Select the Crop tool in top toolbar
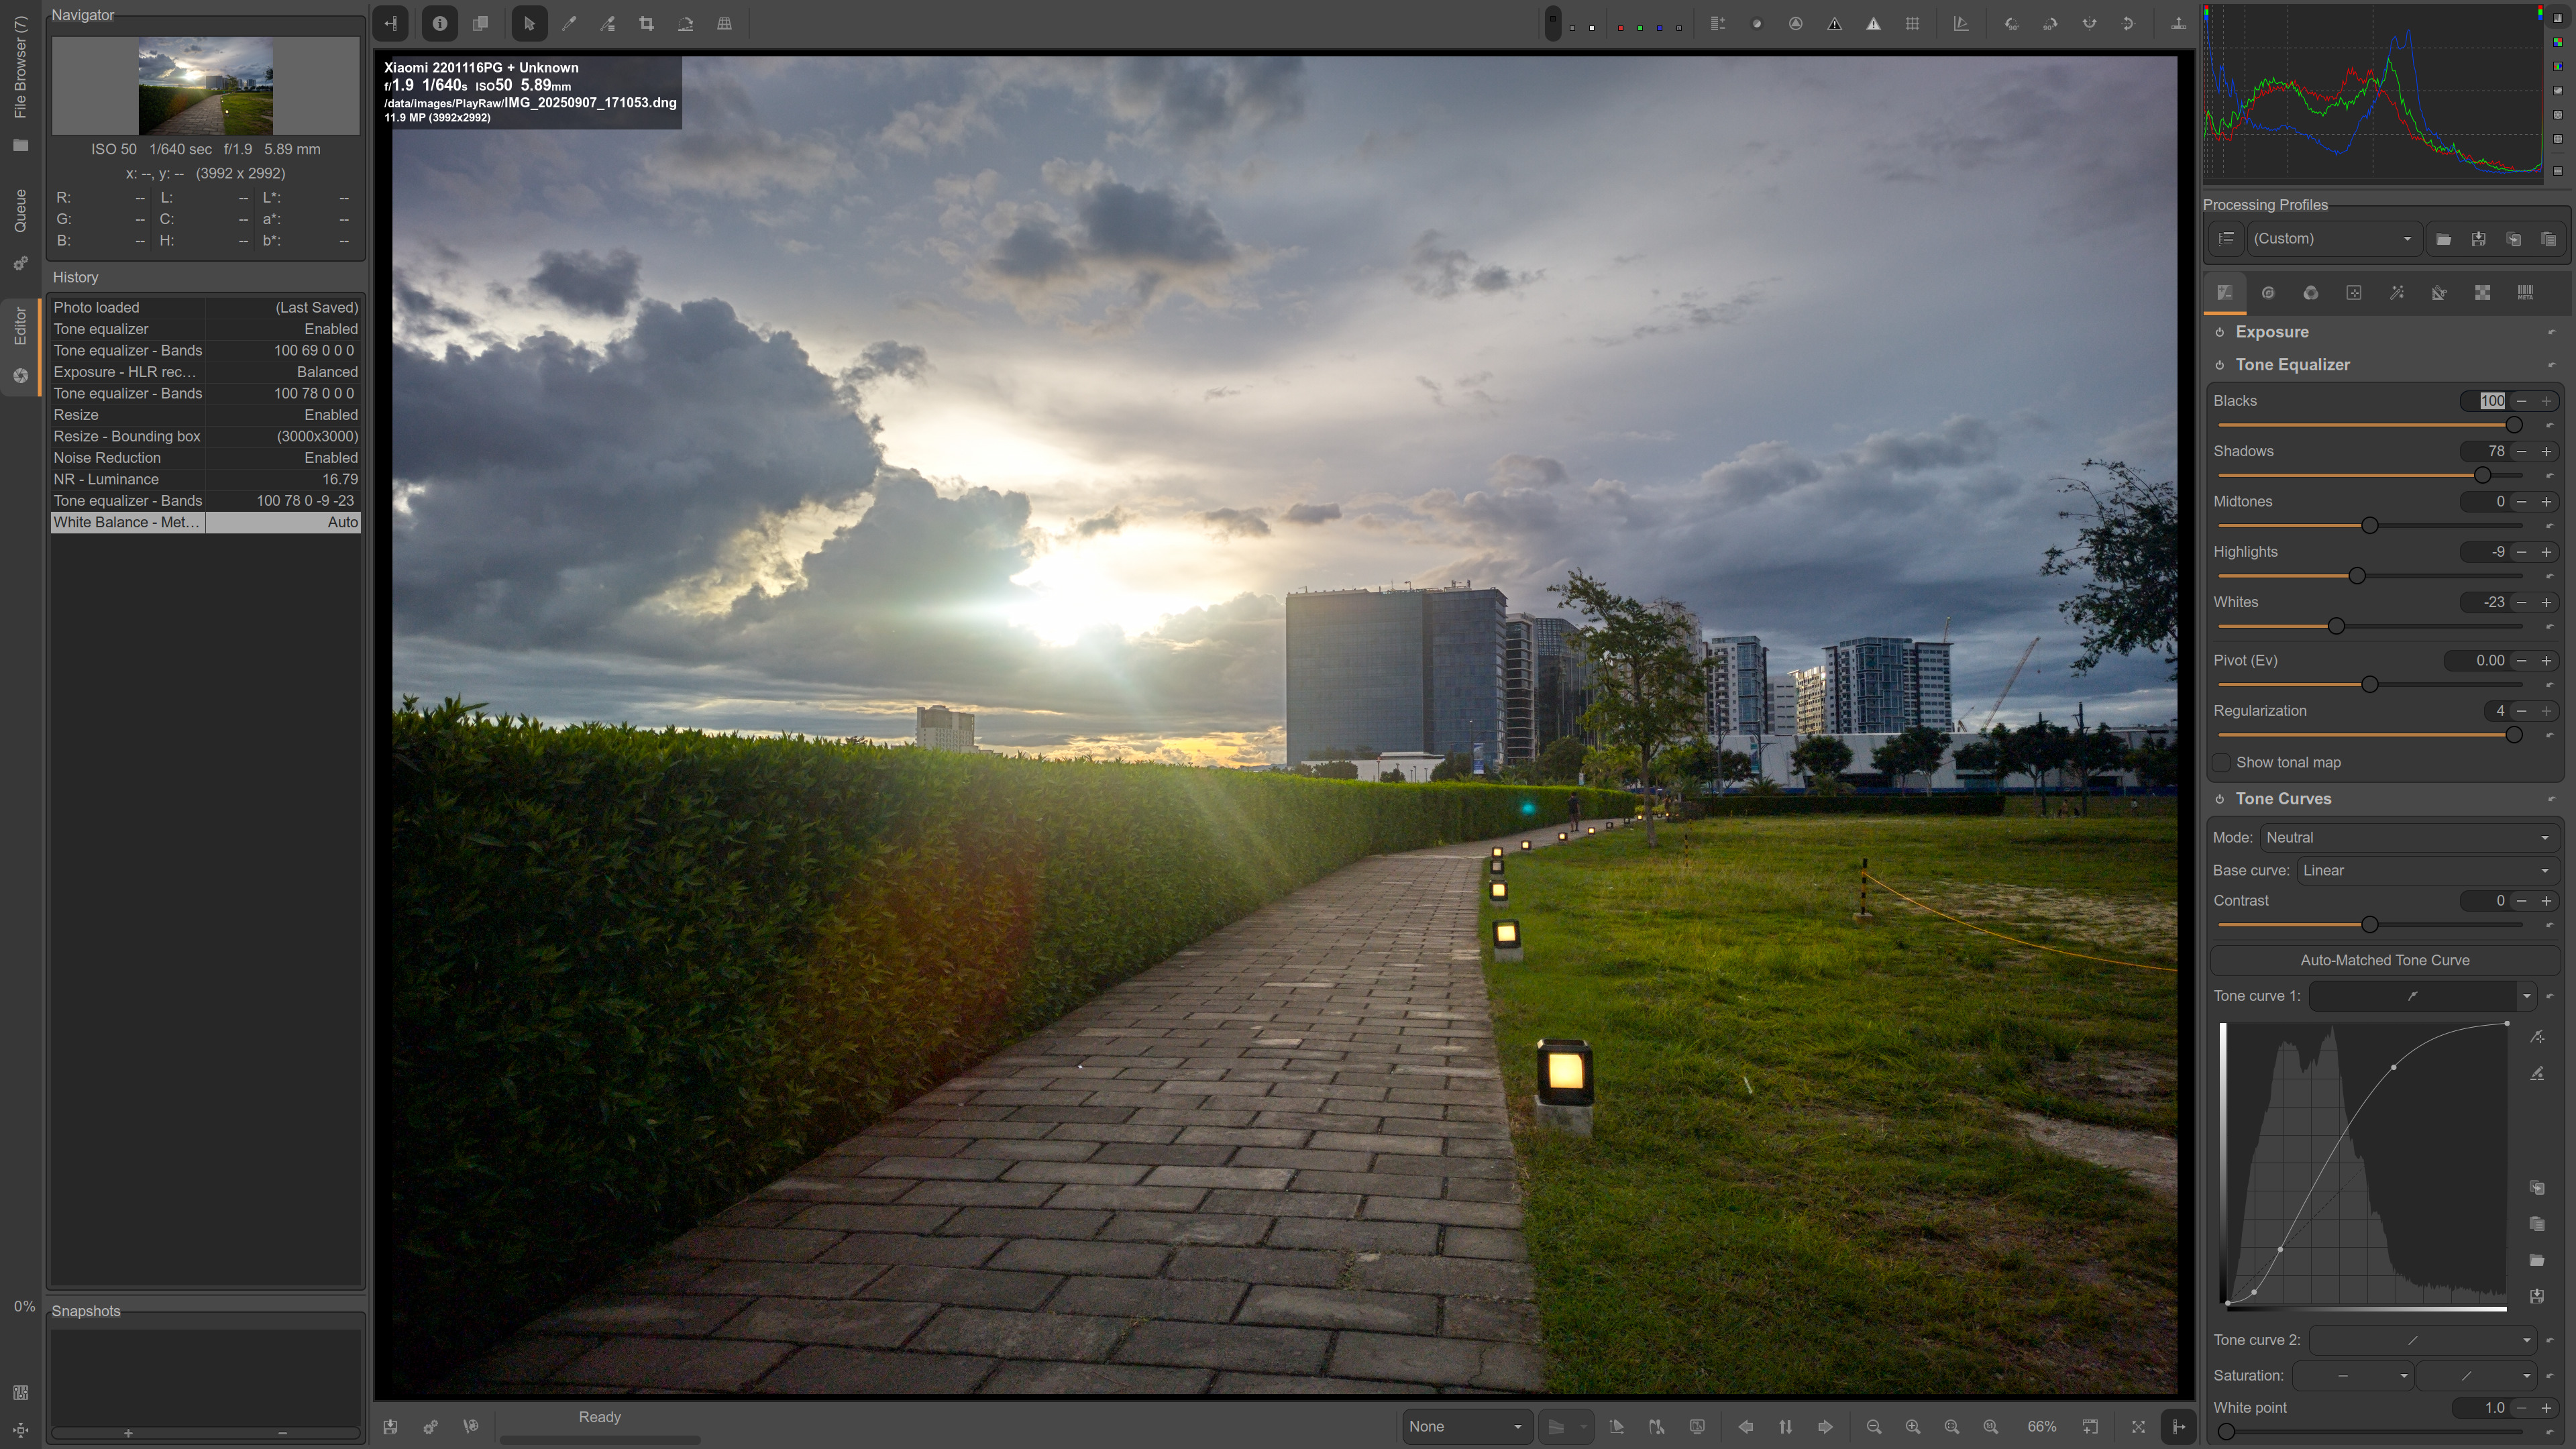Viewport: 2576px width, 1449px height. tap(646, 24)
